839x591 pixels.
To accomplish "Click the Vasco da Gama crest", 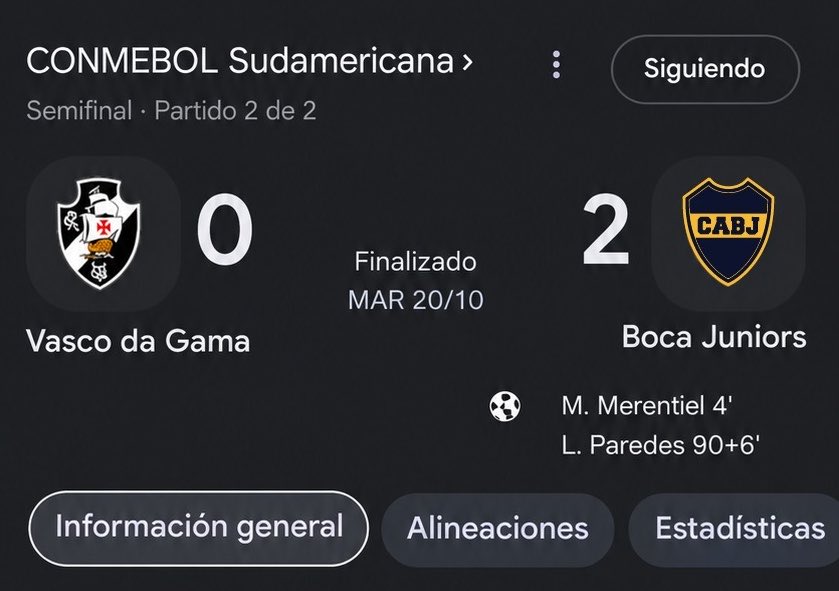I will pos(99,234).
